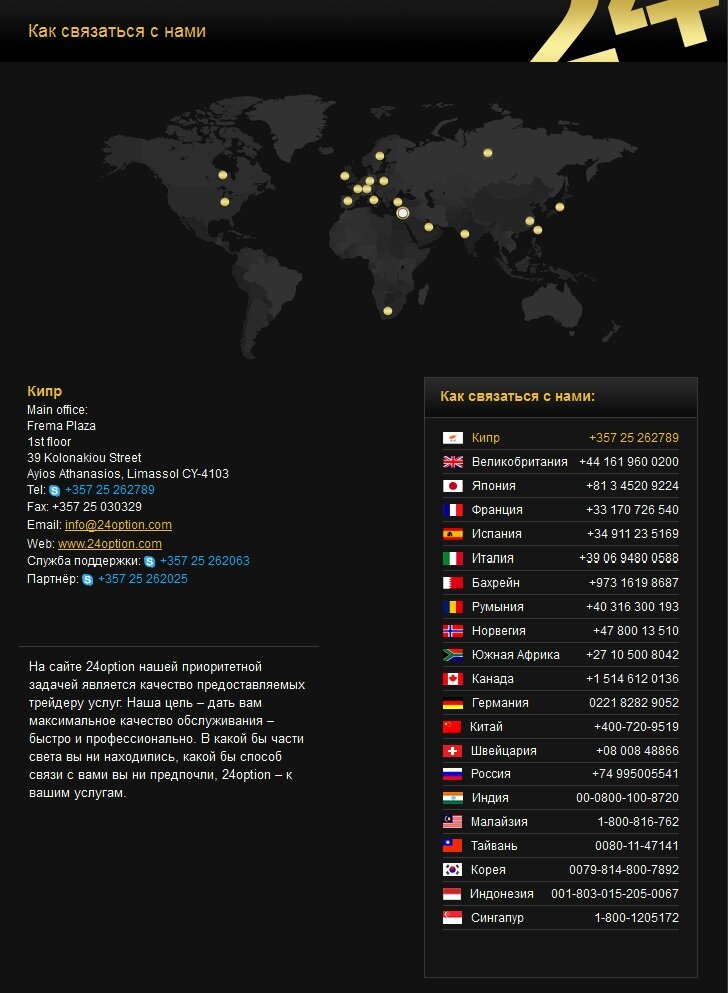Call the Tel number +357 25 262789
728x993 pixels.
(110, 490)
